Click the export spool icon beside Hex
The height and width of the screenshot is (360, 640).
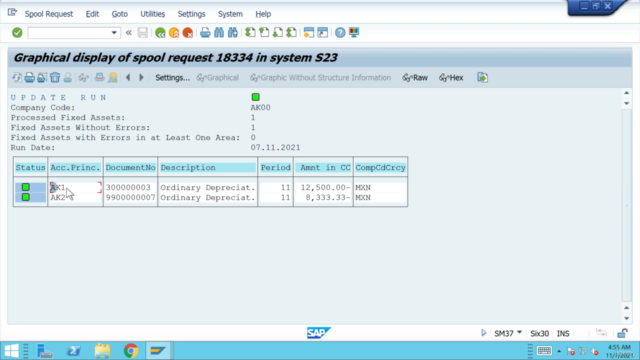(x=482, y=78)
